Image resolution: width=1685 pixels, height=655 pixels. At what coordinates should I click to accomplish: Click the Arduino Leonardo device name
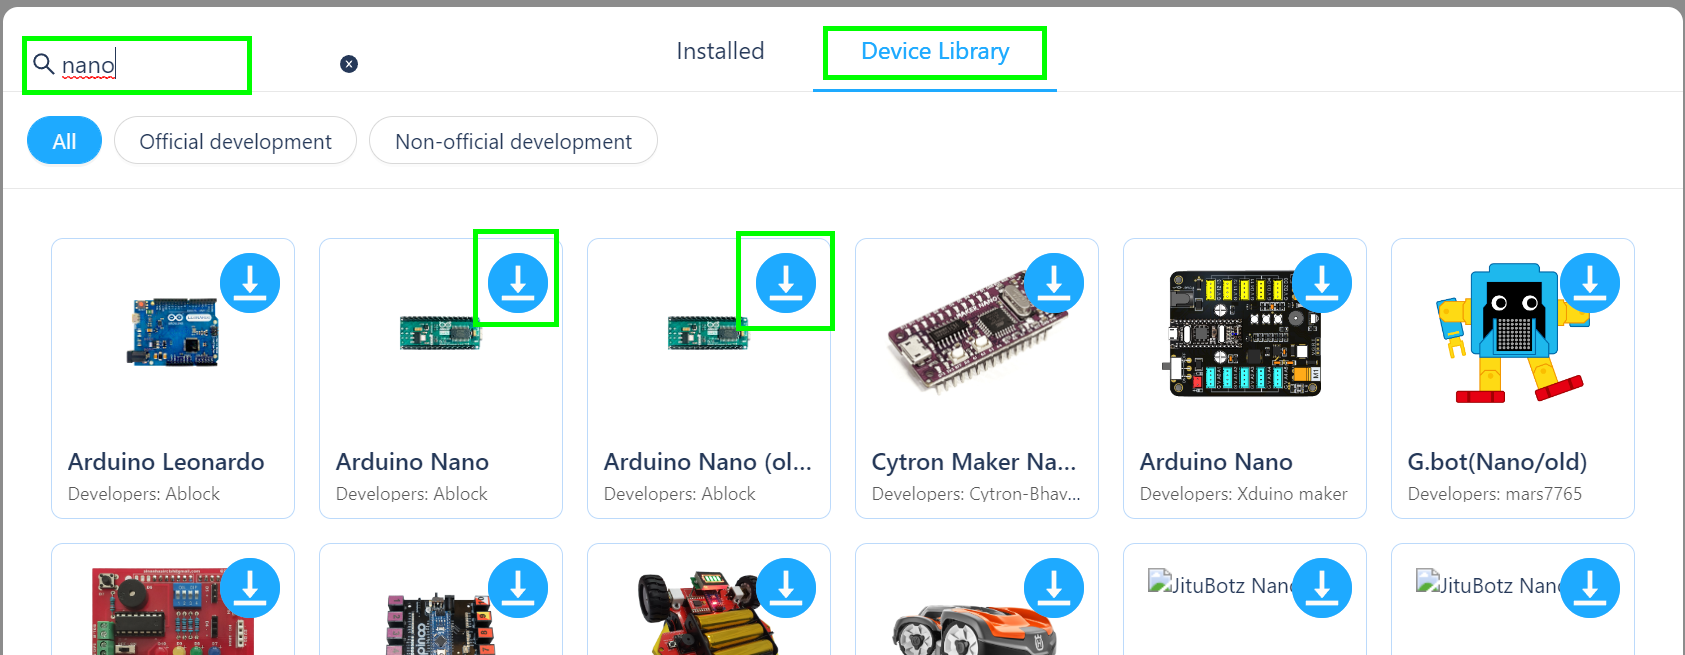point(166,462)
